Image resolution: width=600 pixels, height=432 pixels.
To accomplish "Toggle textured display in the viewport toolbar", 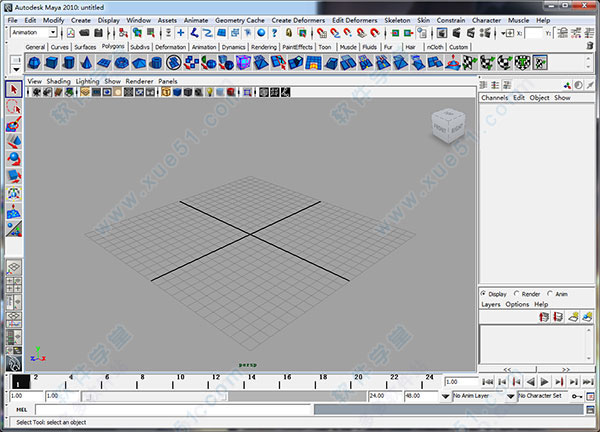I will (198, 92).
